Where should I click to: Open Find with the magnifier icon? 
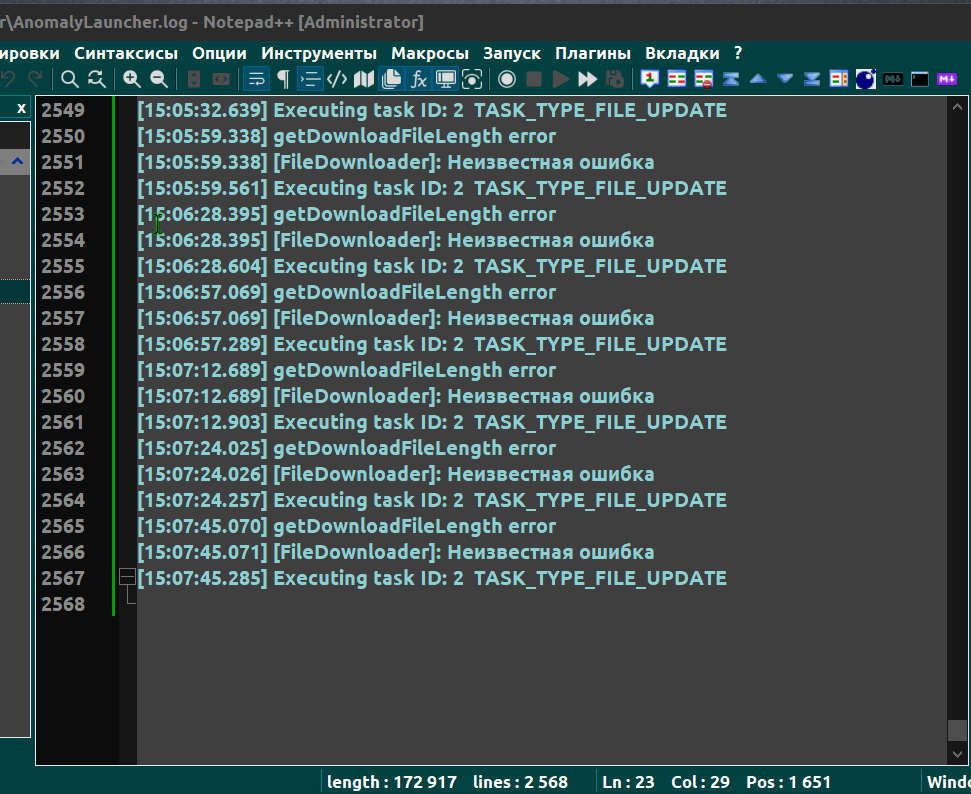click(x=70, y=79)
